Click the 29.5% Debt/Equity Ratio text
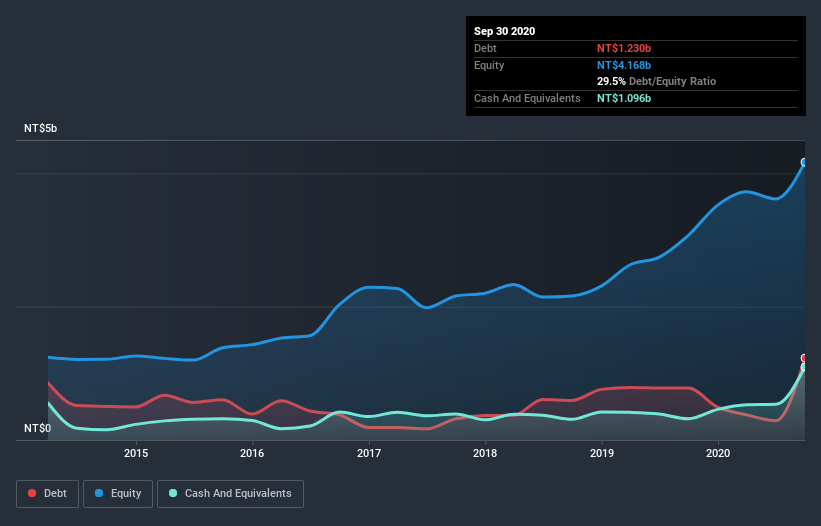The image size is (821, 526). 656,81
